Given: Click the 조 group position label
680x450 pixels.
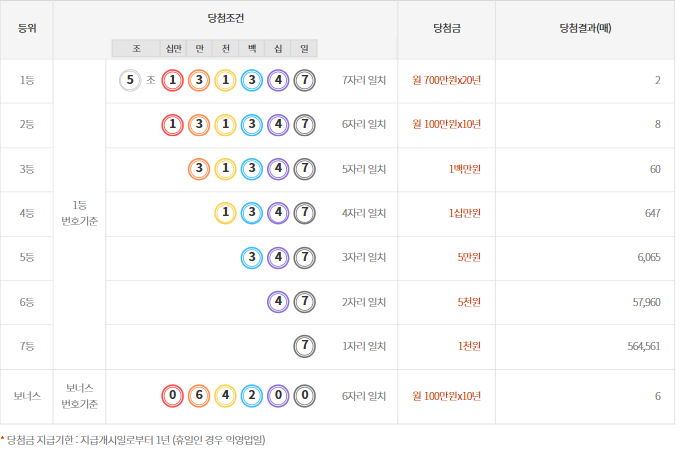Looking at the screenshot, I should point(136,48).
